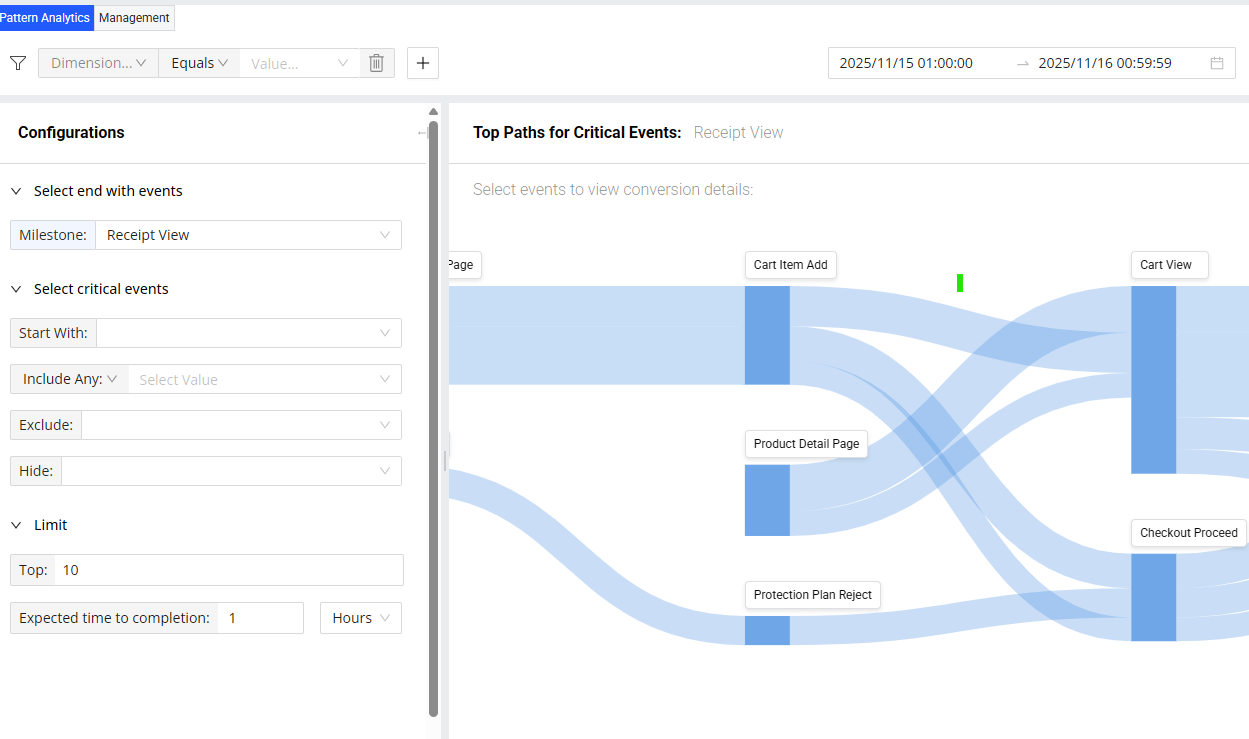Click the filter funnel icon
Image resolution: width=1249 pixels, height=739 pixels.
pyautogui.click(x=17, y=63)
